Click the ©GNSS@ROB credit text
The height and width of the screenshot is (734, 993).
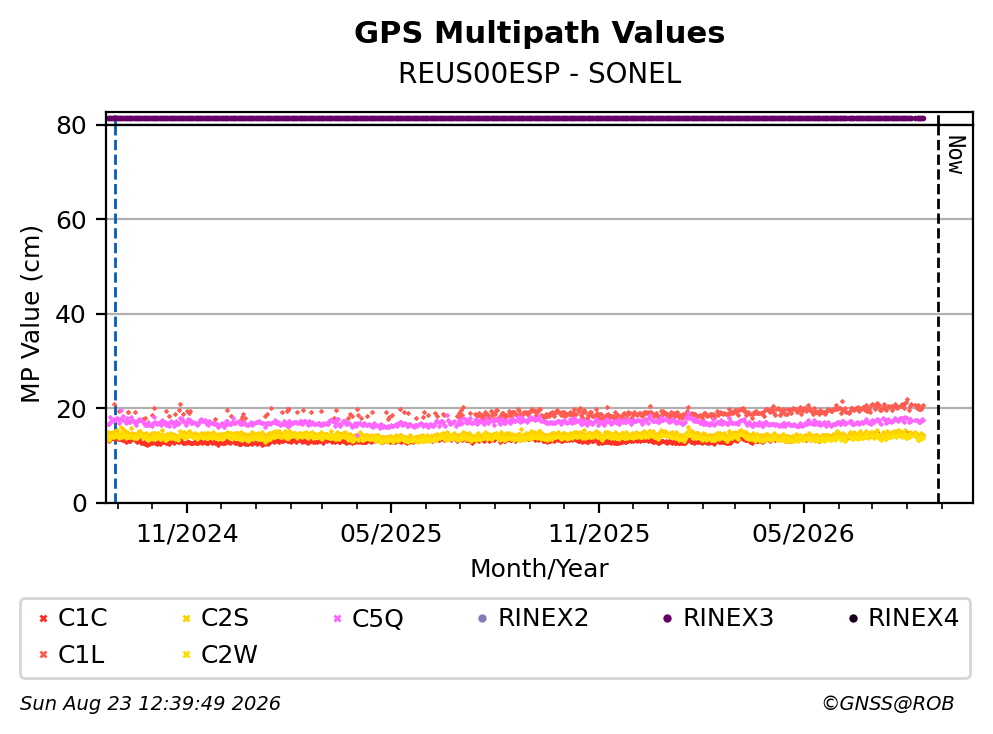(x=888, y=704)
